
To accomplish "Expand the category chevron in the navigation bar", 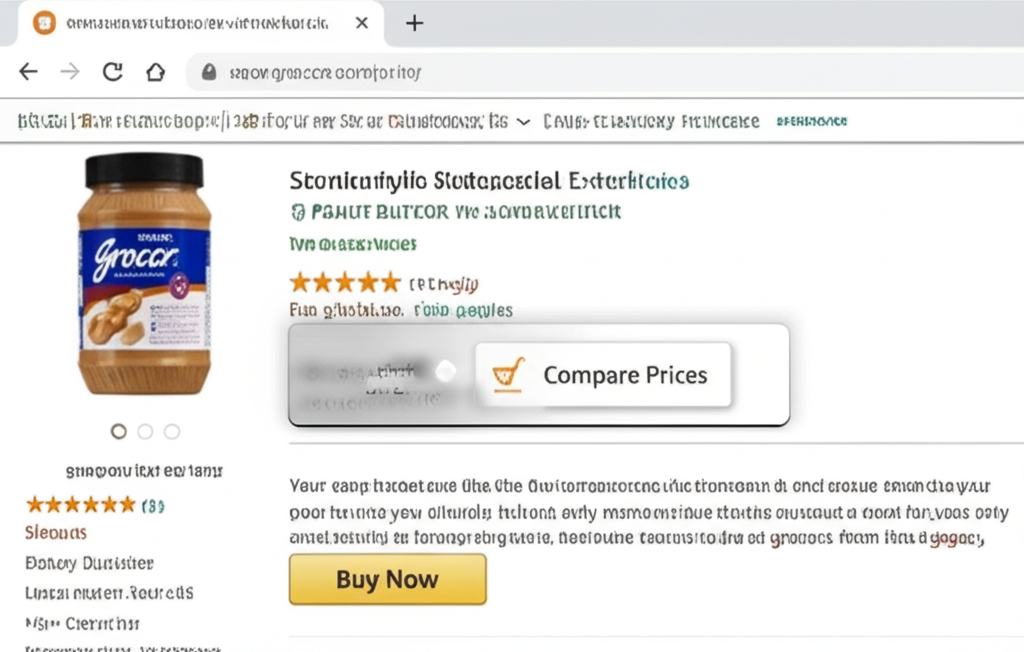I will [524, 120].
